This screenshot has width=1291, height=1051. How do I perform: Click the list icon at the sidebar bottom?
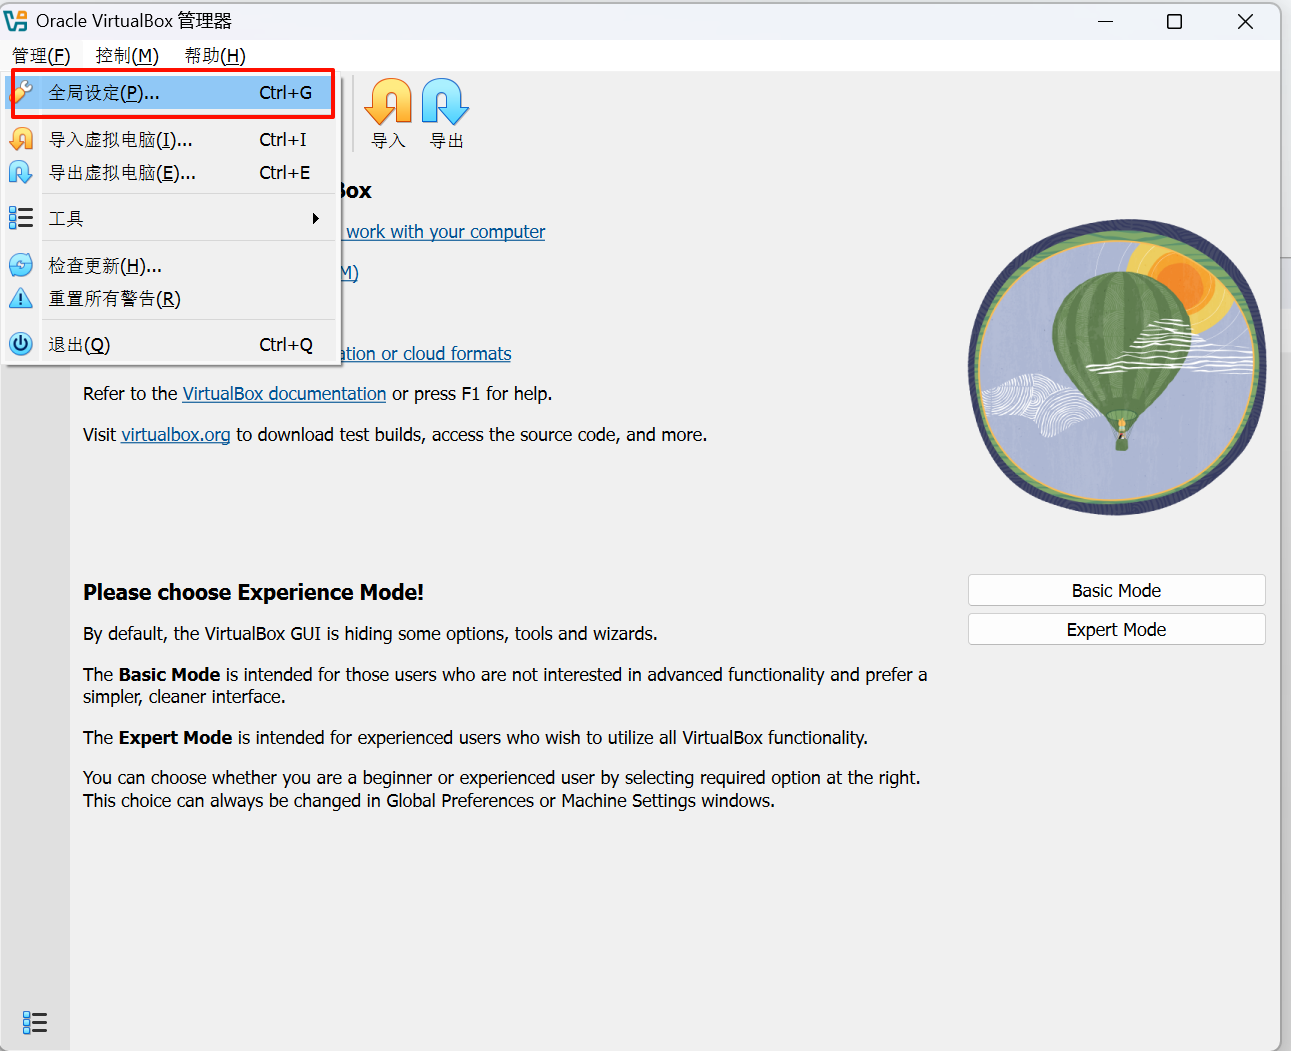tap(35, 1022)
